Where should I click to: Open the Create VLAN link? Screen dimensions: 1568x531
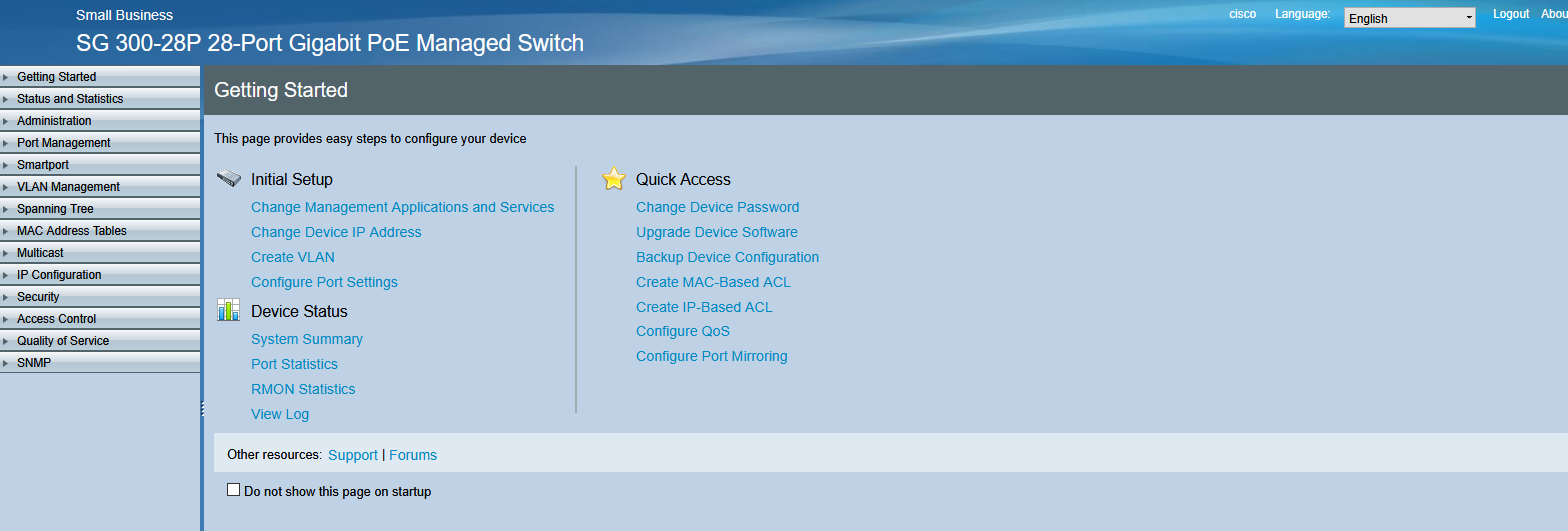pos(292,257)
